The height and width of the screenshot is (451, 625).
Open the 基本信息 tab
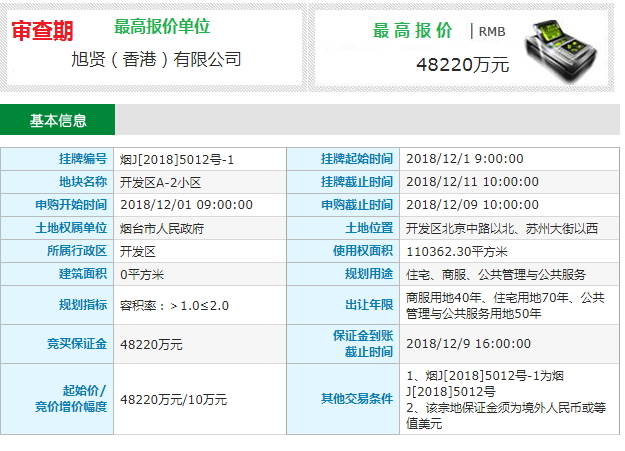57,120
